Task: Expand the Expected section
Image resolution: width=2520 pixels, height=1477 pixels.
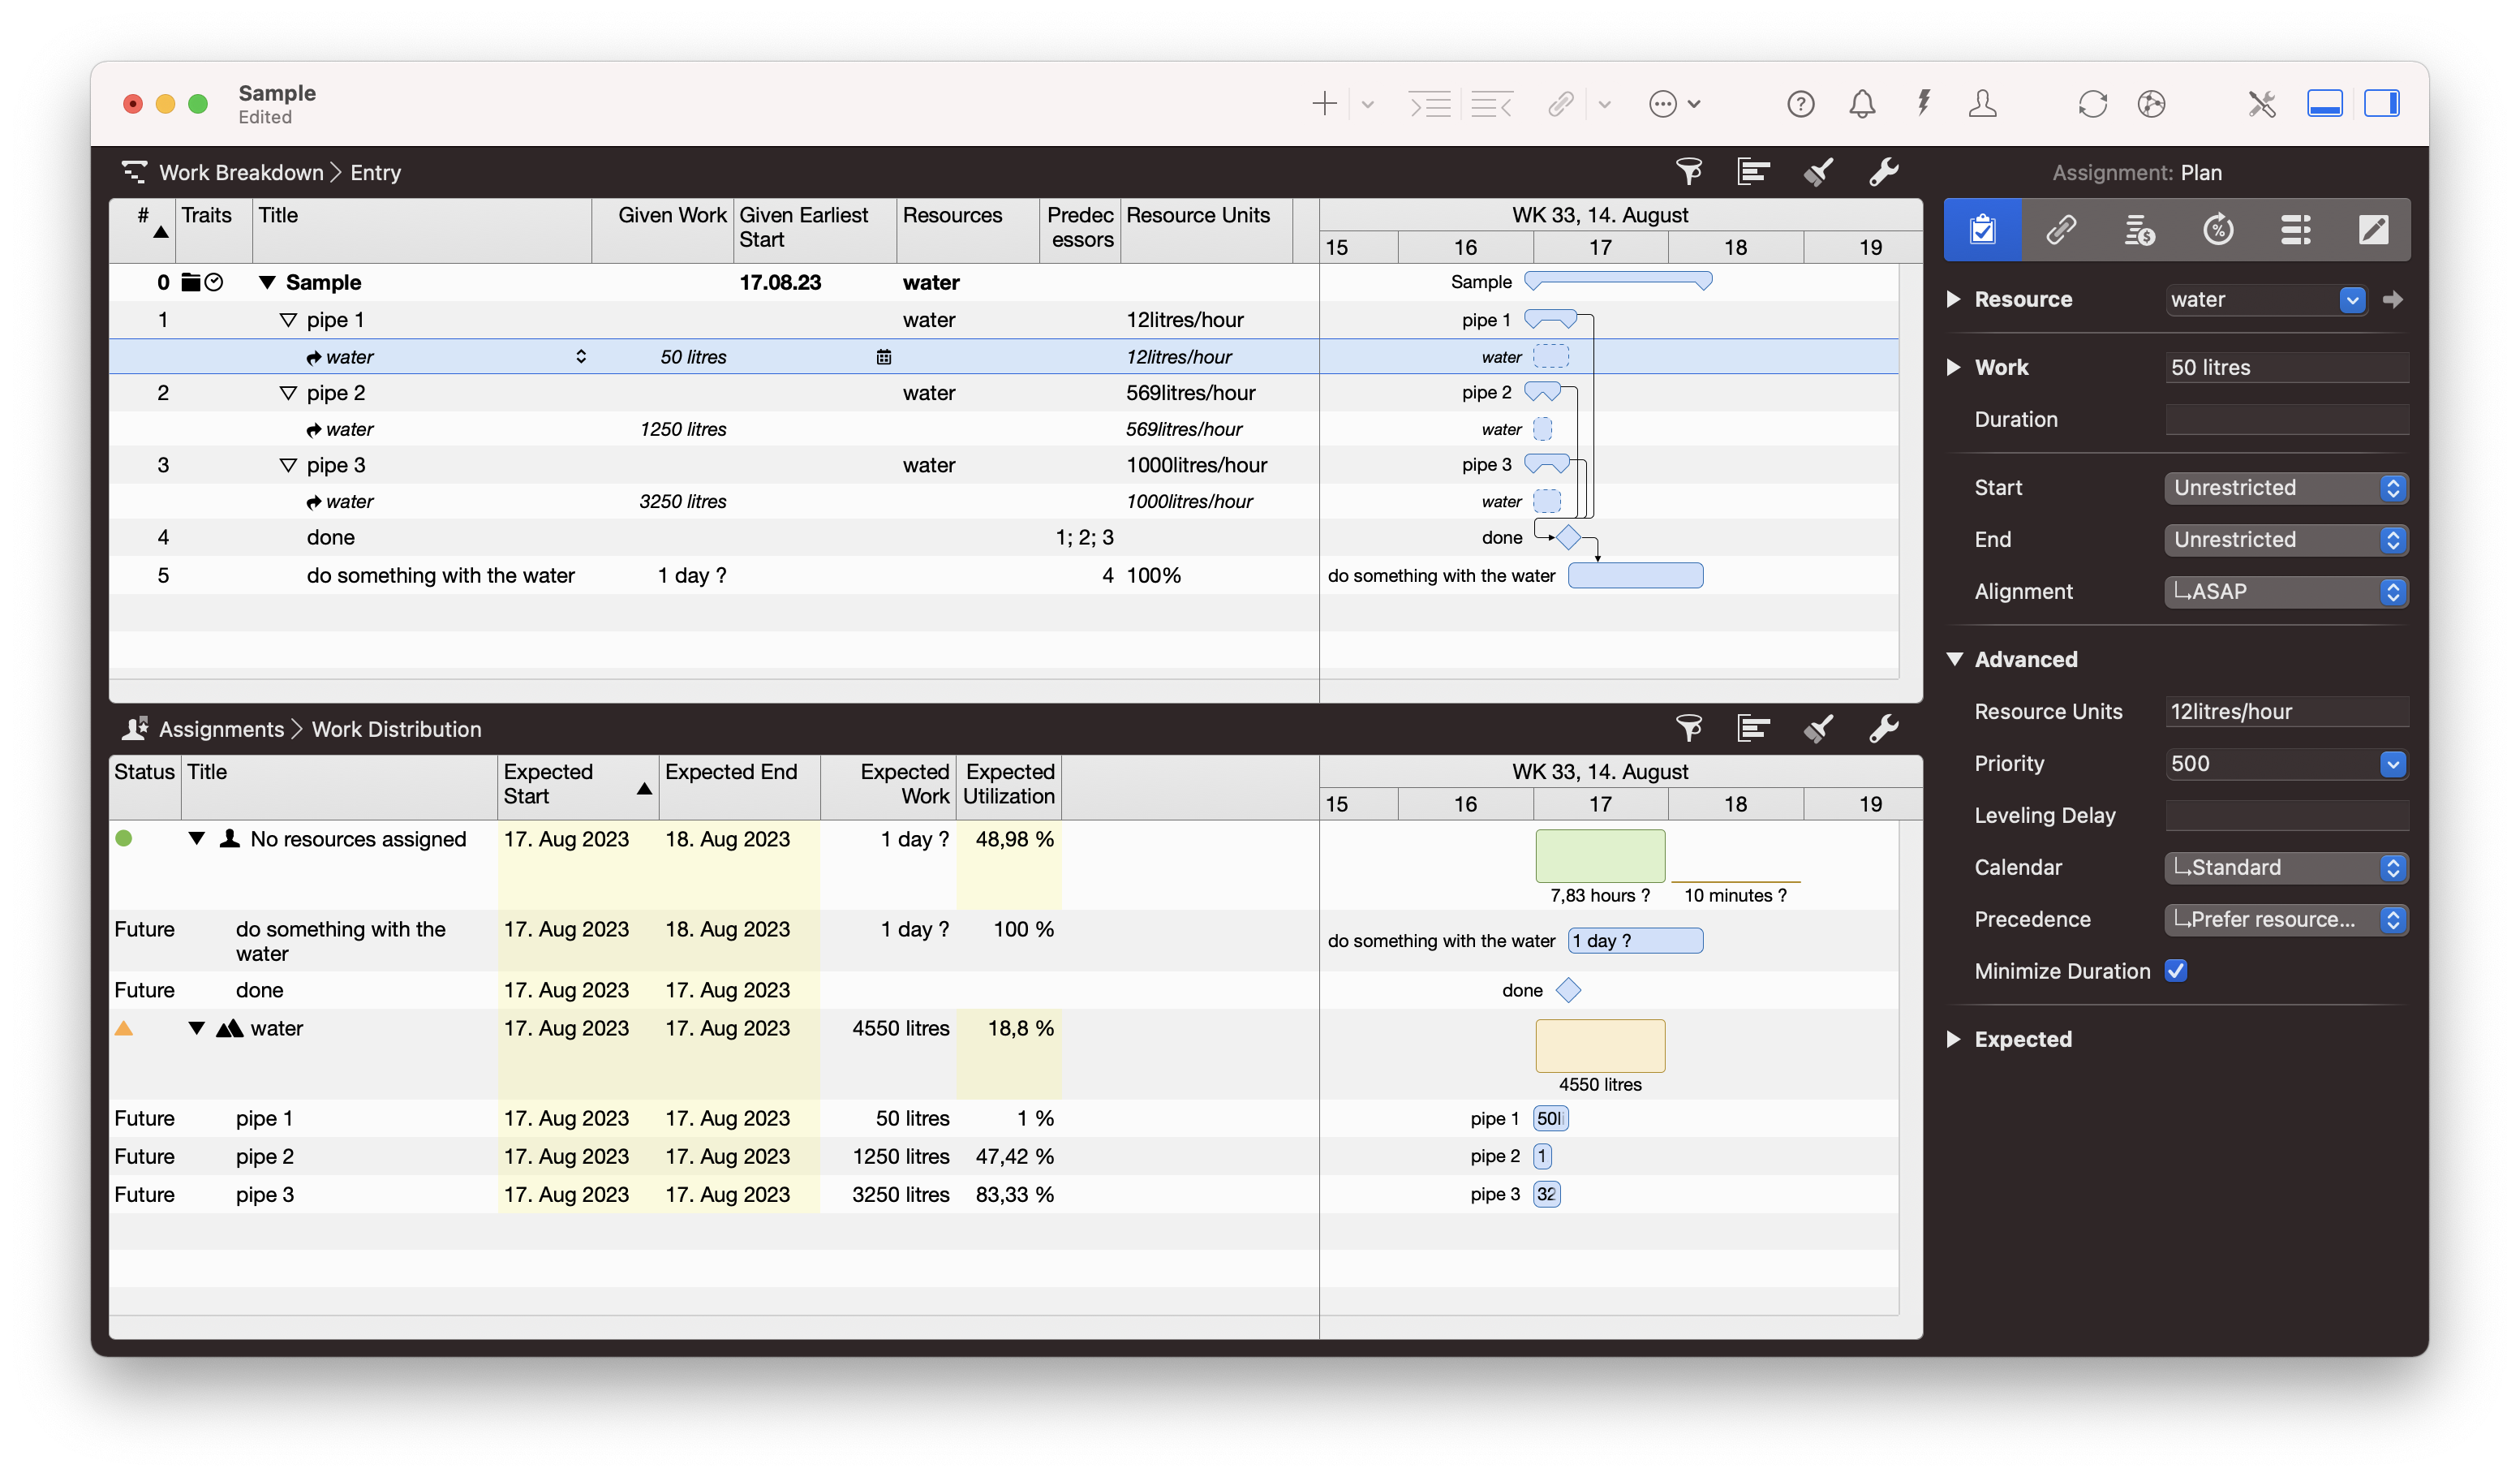Action: [x=1953, y=1039]
